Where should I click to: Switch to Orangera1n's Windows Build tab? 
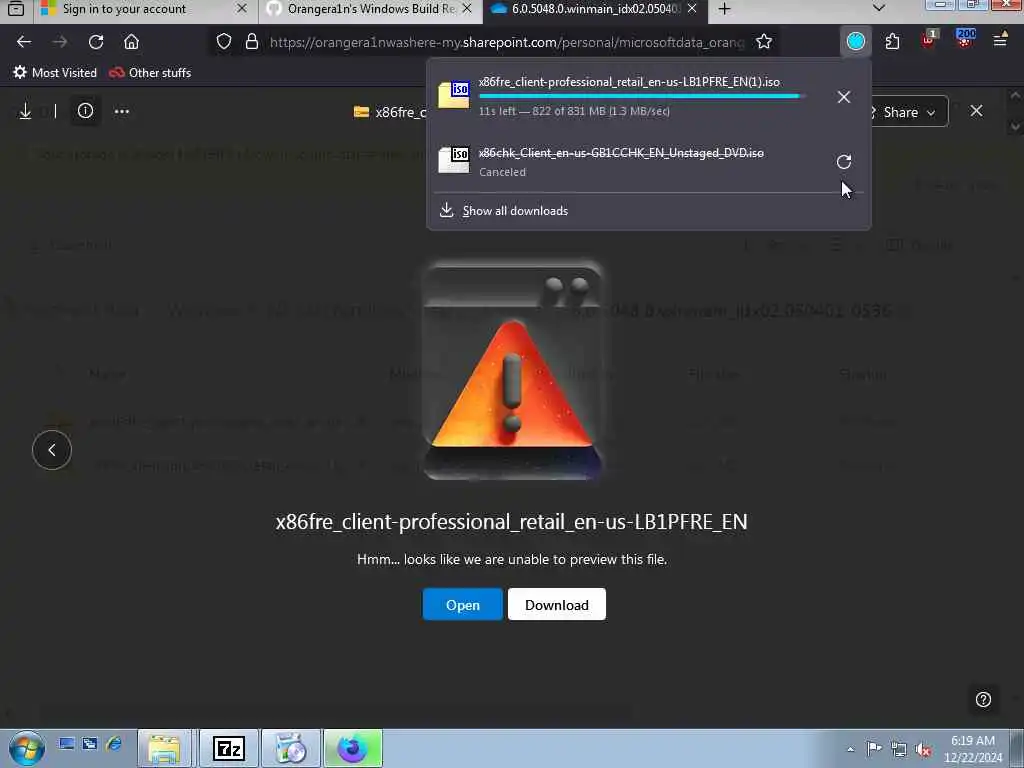click(371, 9)
